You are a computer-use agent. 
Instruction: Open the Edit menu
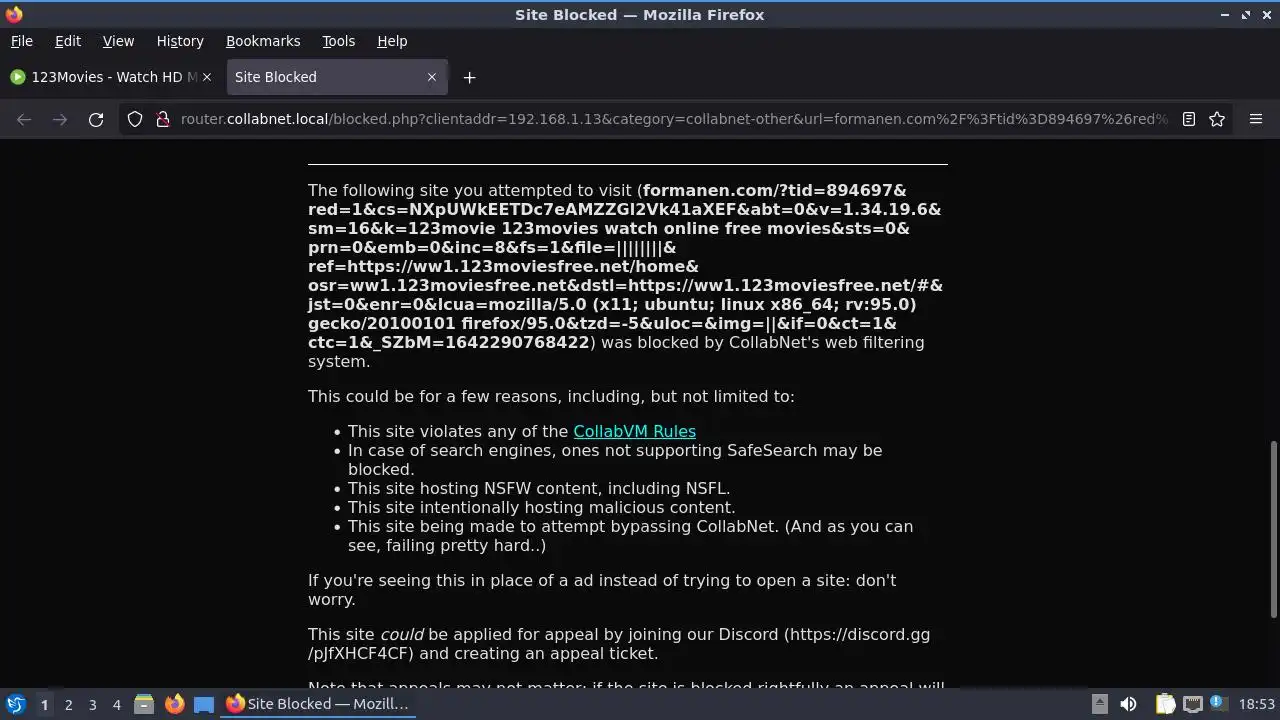coord(68,41)
